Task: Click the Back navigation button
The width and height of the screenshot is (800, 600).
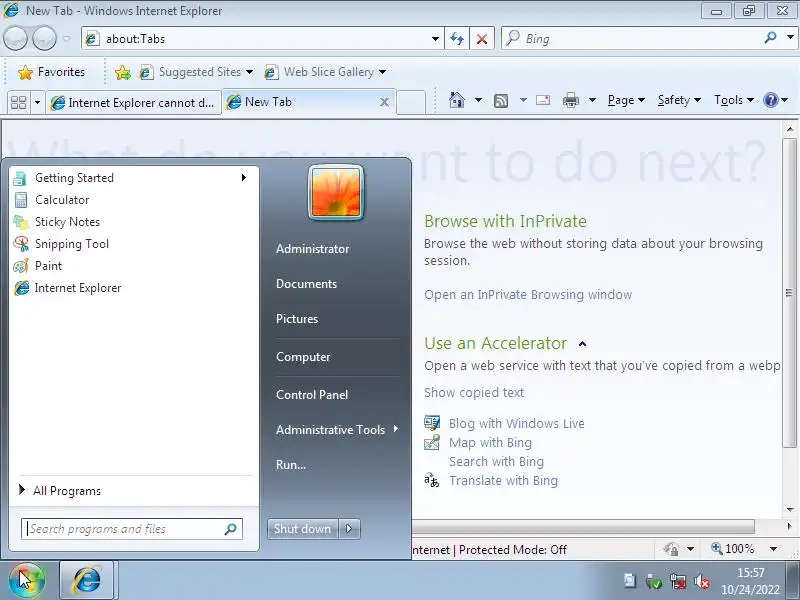Action: point(15,38)
